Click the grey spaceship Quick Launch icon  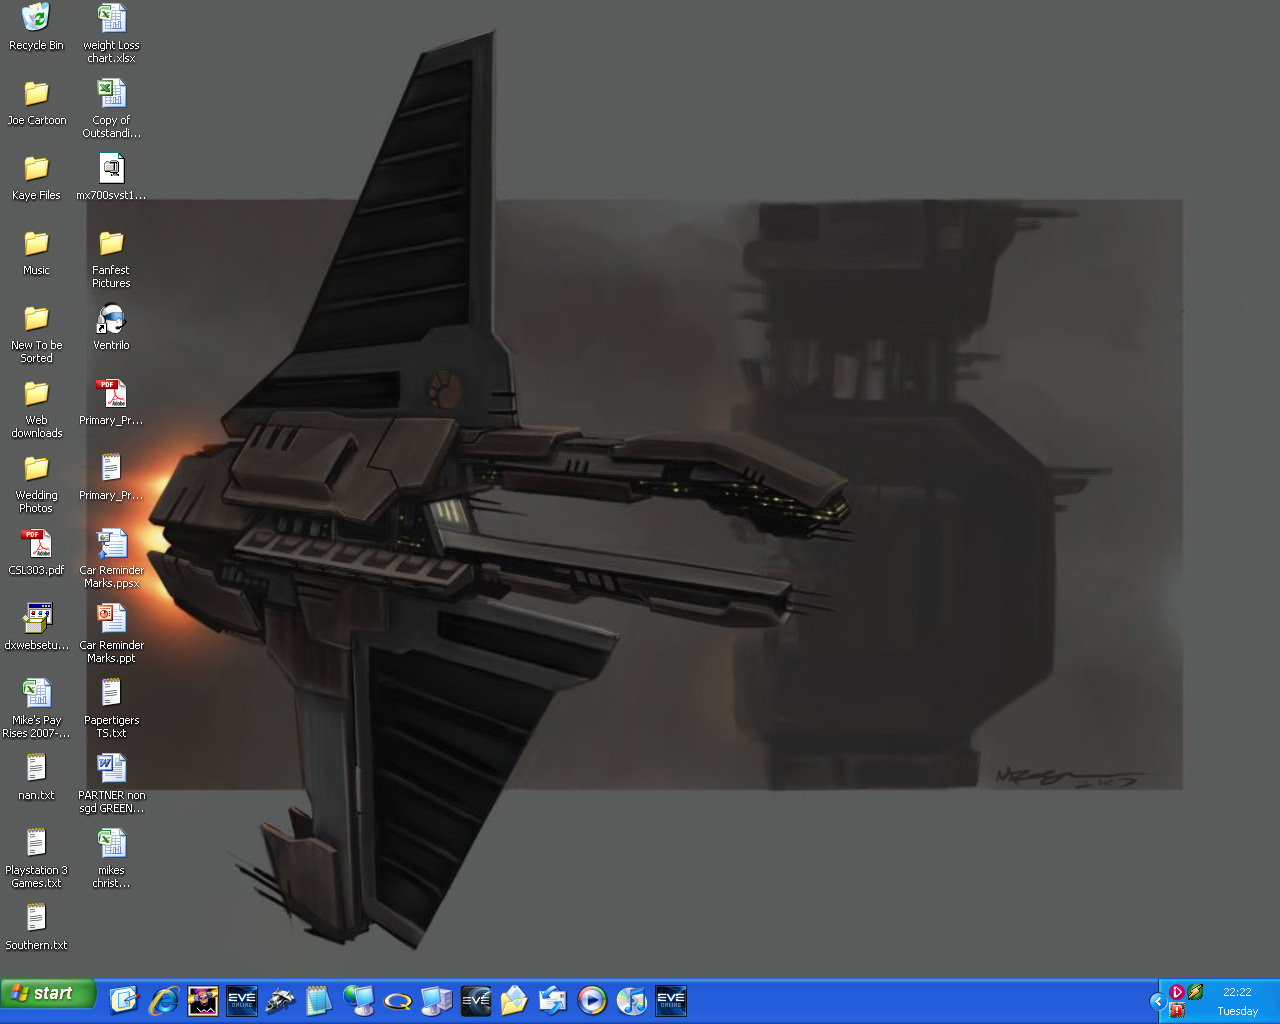coord(280,1000)
